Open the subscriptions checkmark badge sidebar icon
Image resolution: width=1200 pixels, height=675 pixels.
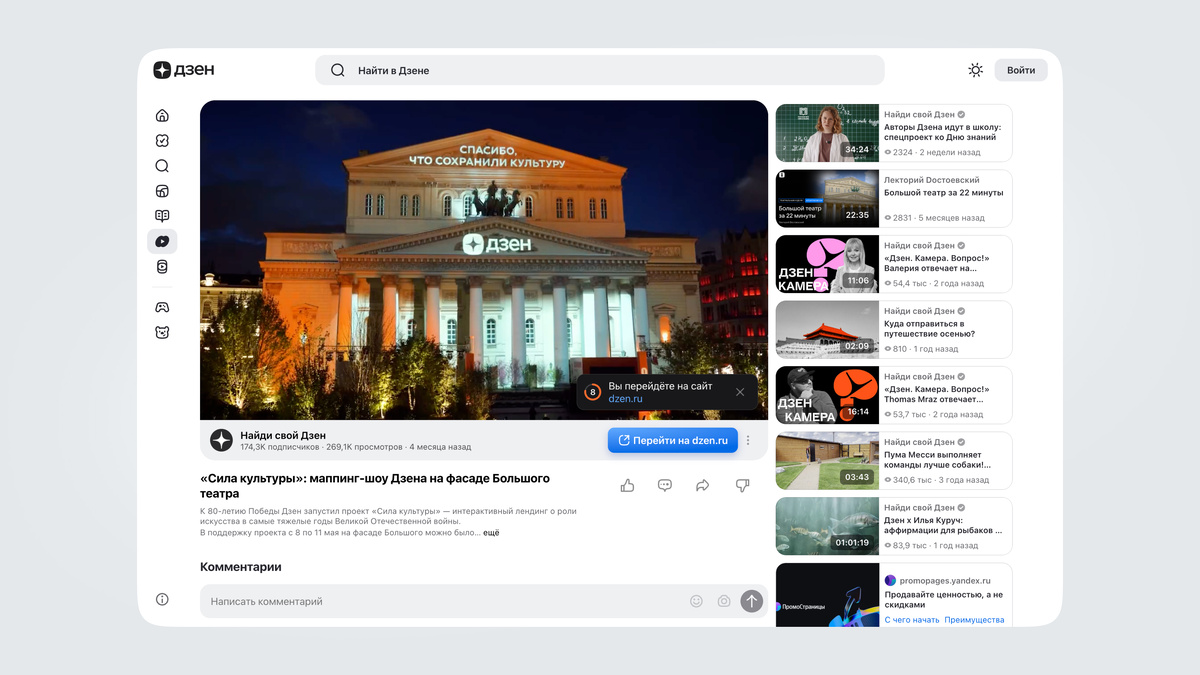point(162,141)
